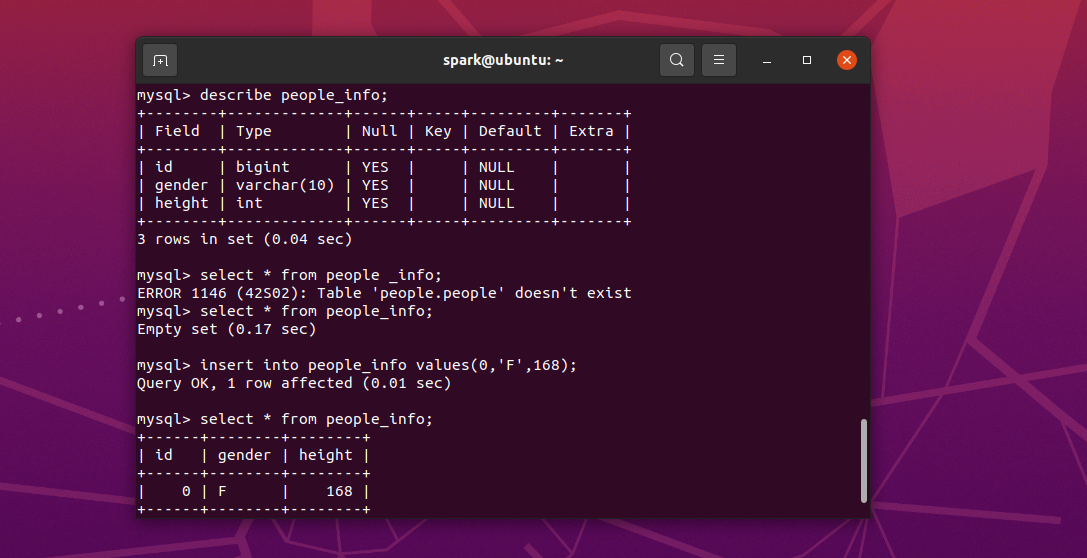1087x558 pixels.
Task: Click the insert into people_info command
Action: coord(388,365)
